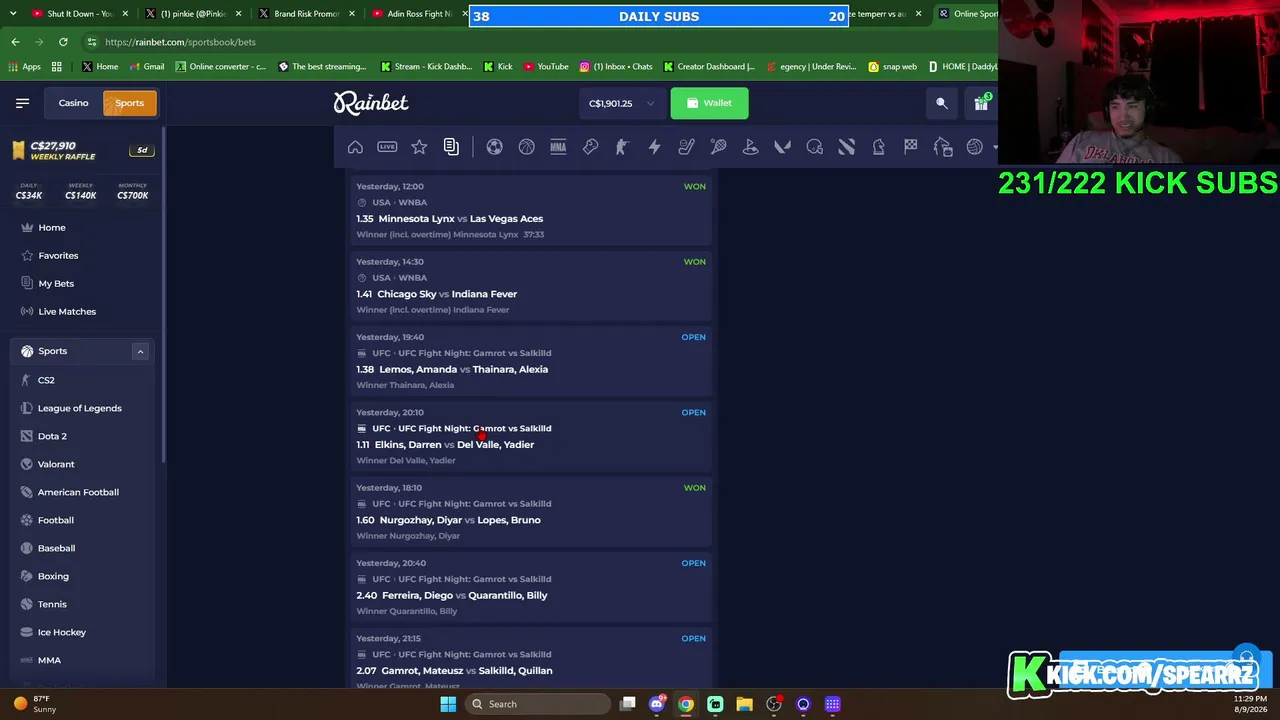The height and width of the screenshot is (720, 1280).
Task: Open the gift rewards icon
Action: 981,103
